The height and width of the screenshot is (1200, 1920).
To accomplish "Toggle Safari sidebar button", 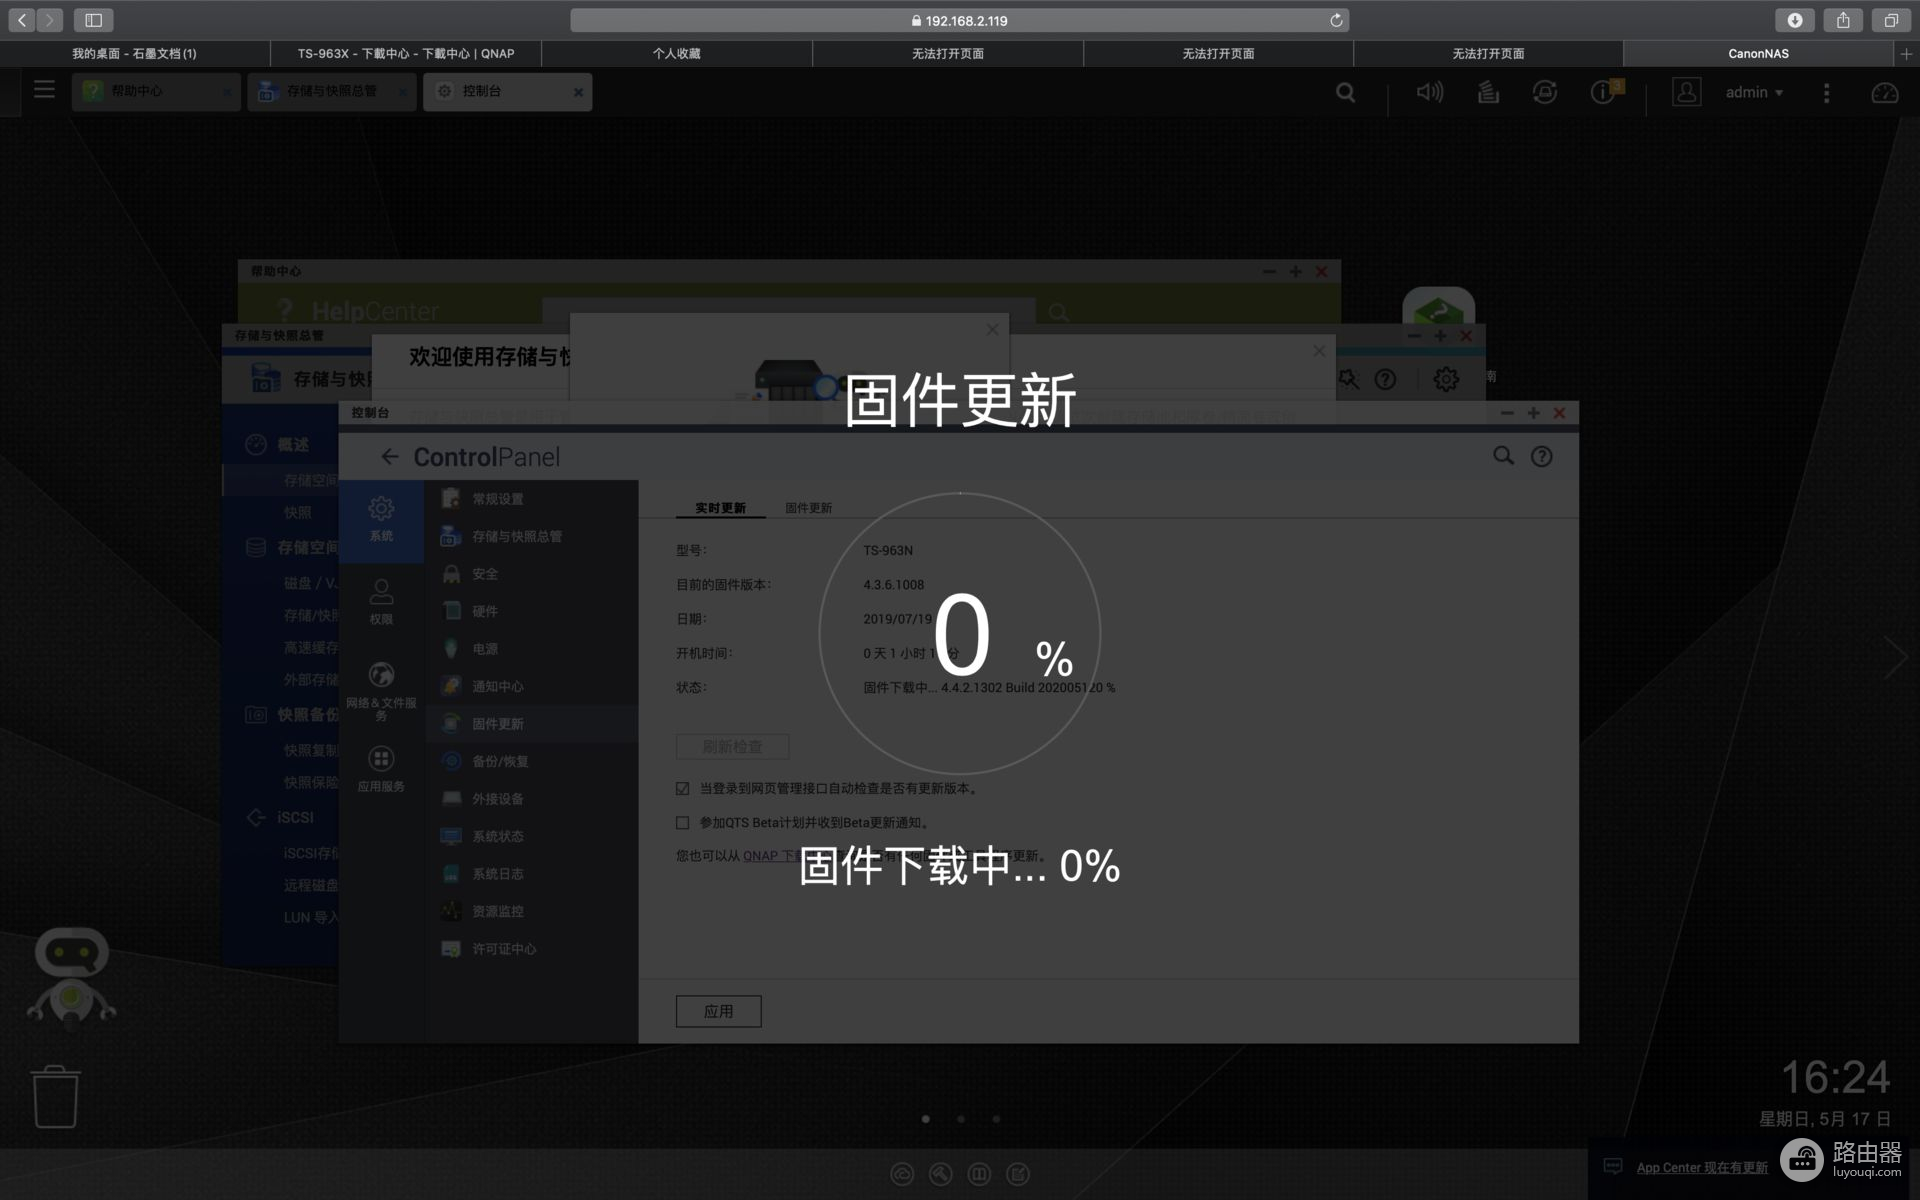I will point(93,20).
